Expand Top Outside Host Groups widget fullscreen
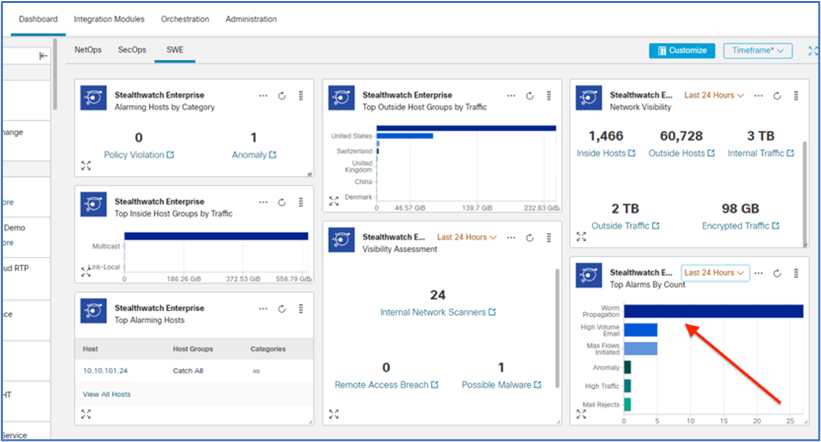 (334, 201)
